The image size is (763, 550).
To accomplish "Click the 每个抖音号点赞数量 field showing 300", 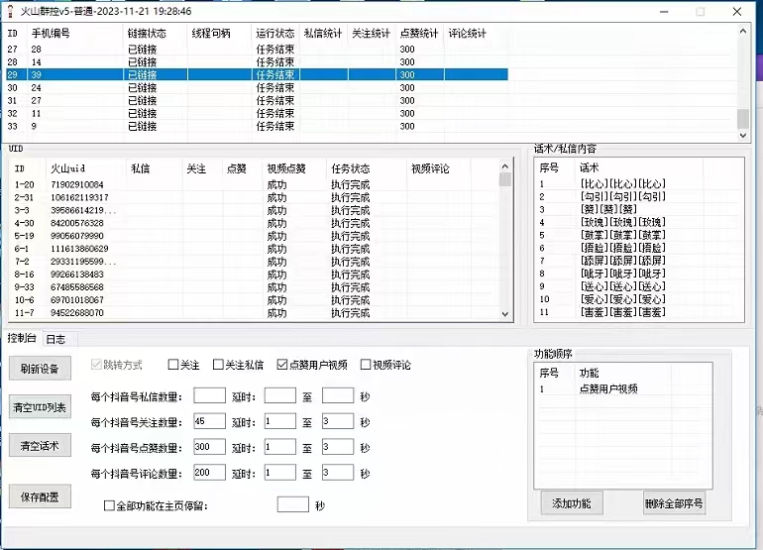I will [x=209, y=447].
